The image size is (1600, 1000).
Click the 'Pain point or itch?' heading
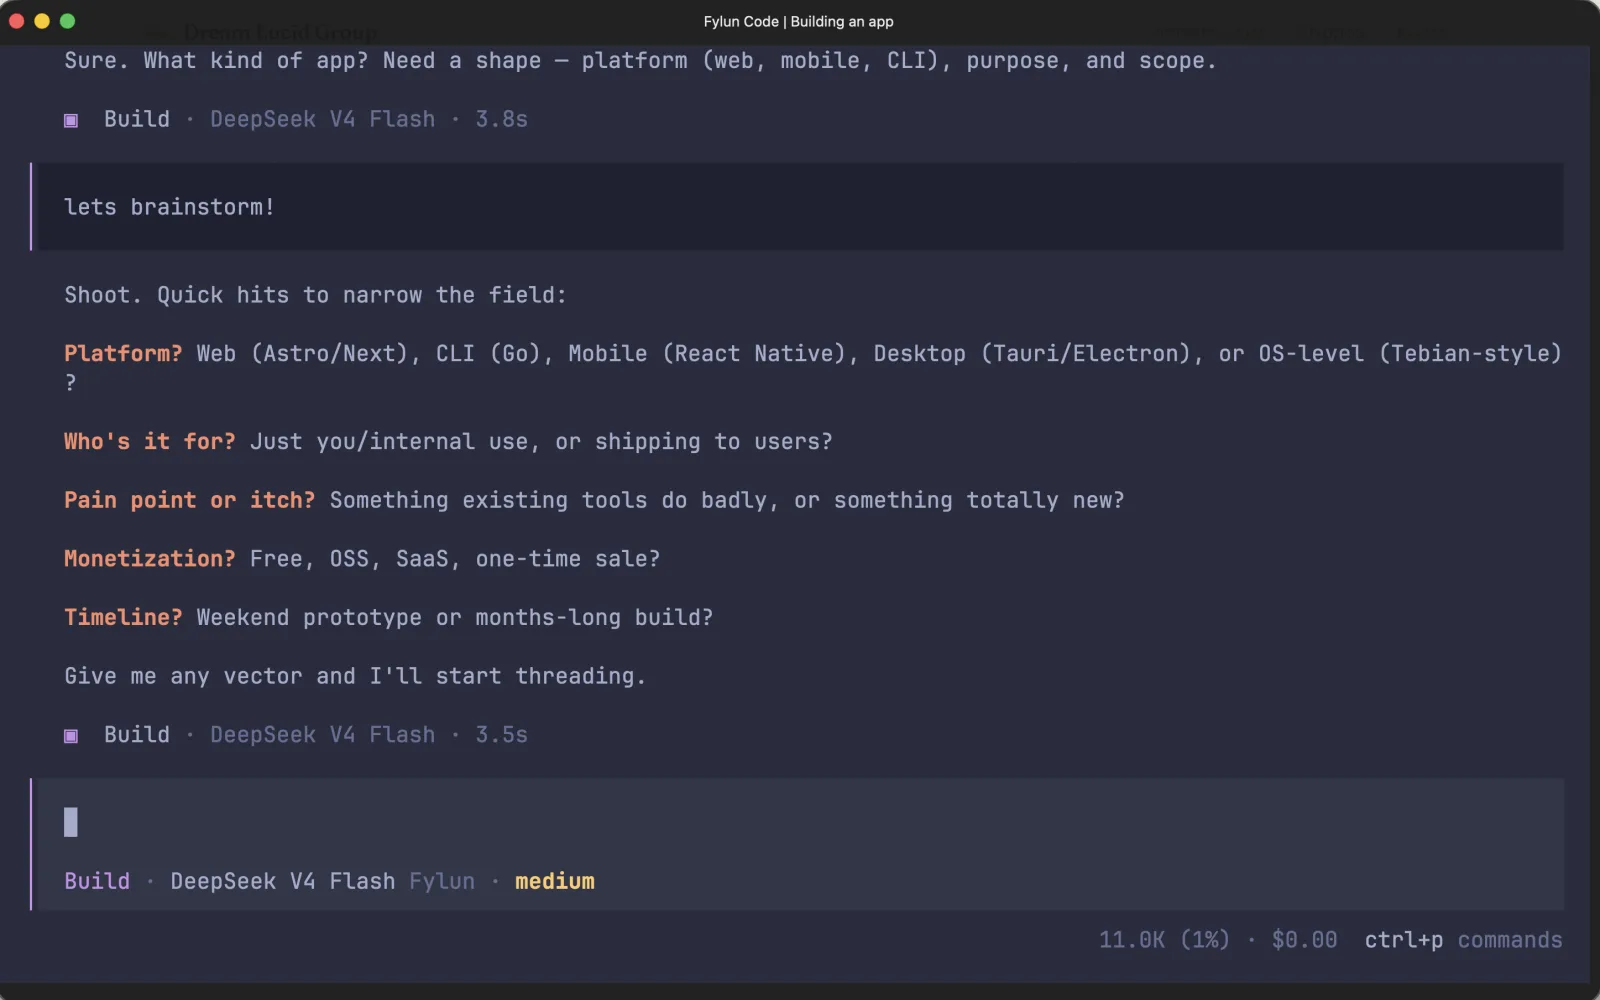tap(190, 500)
